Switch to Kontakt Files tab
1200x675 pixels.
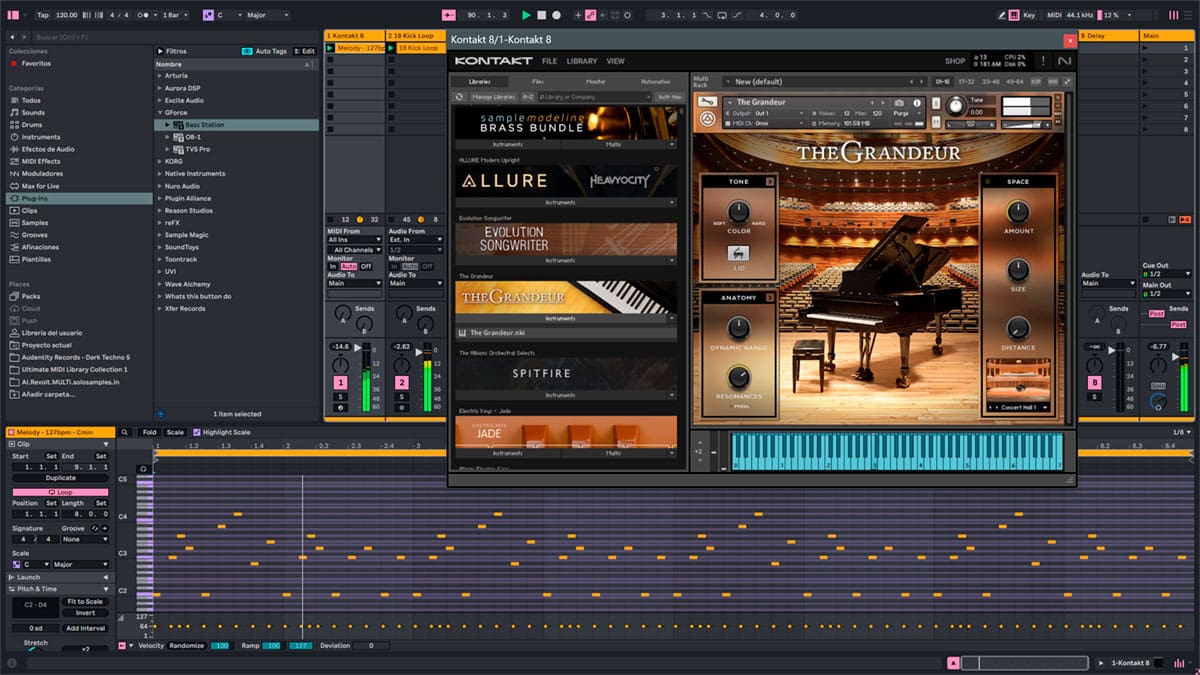538,81
